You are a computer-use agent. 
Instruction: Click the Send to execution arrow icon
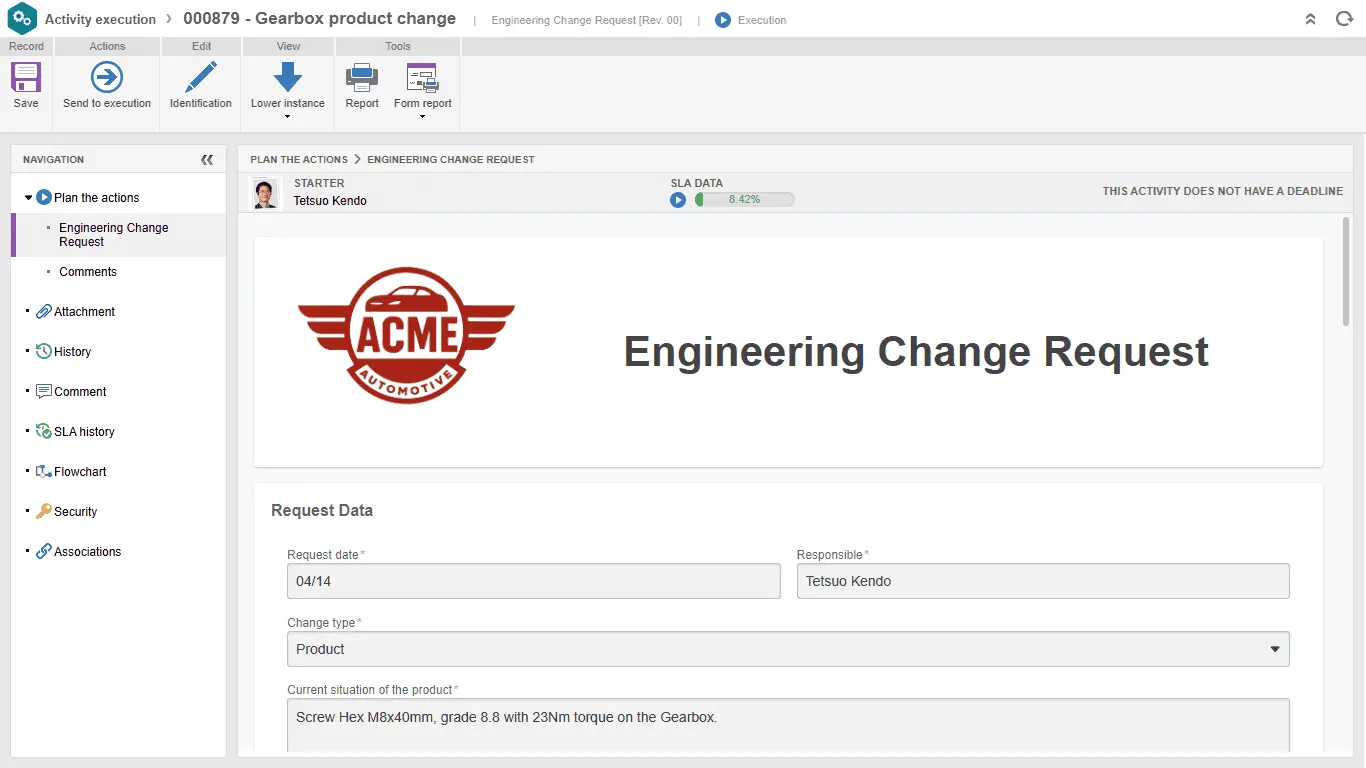click(x=107, y=77)
